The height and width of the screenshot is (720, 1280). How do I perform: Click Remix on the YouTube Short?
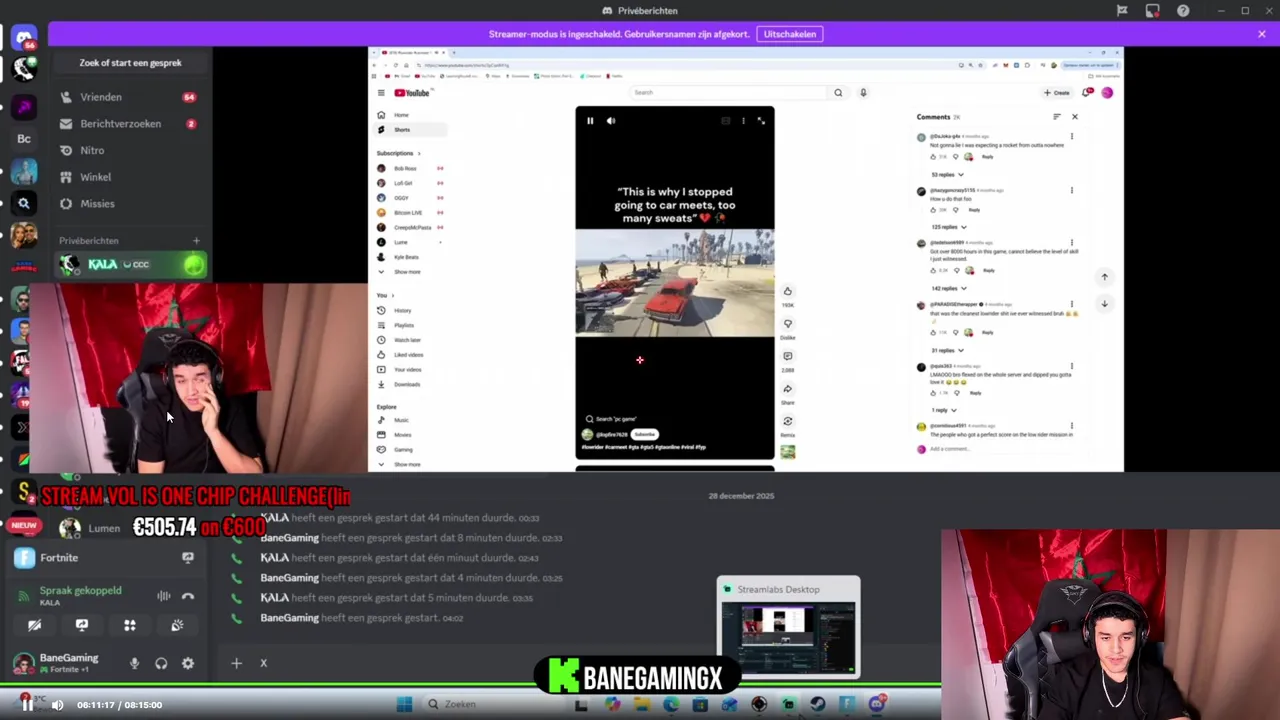pos(788,421)
